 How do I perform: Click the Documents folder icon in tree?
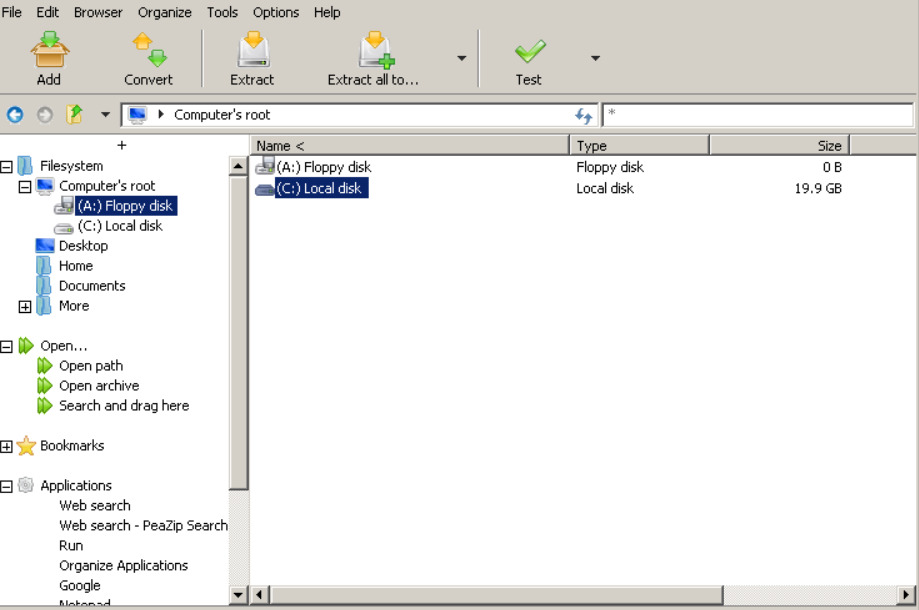pyautogui.click(x=43, y=286)
